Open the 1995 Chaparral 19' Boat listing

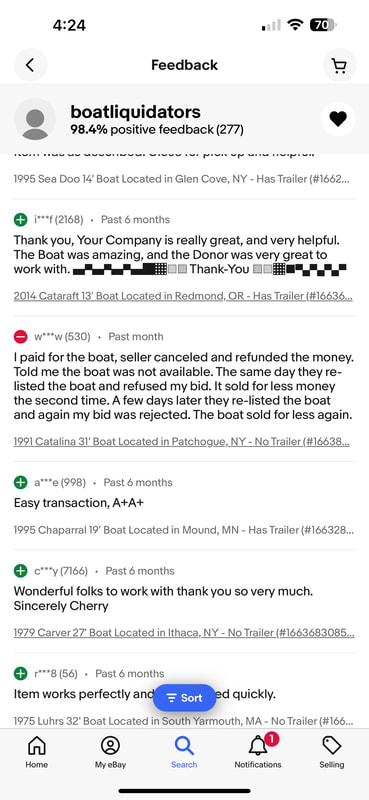[x=183, y=530]
